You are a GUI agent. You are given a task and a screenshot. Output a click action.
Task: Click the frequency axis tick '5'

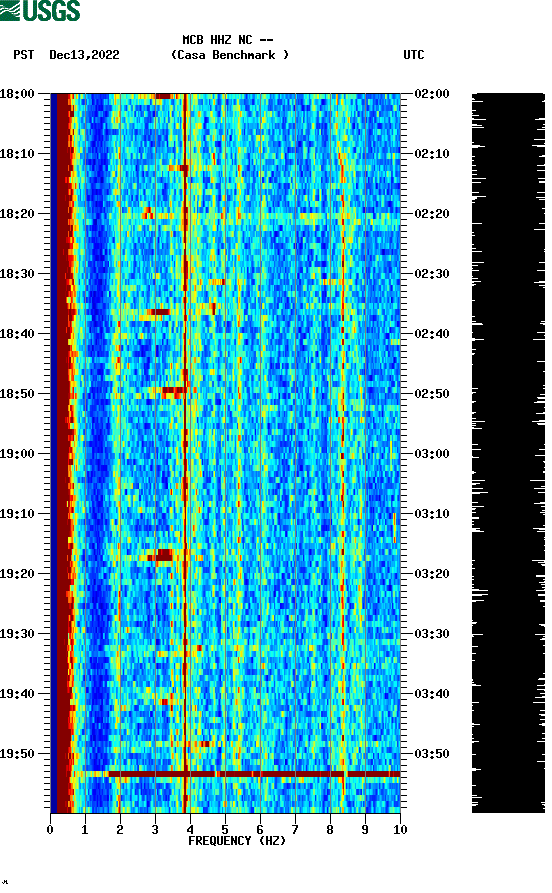tap(225, 830)
